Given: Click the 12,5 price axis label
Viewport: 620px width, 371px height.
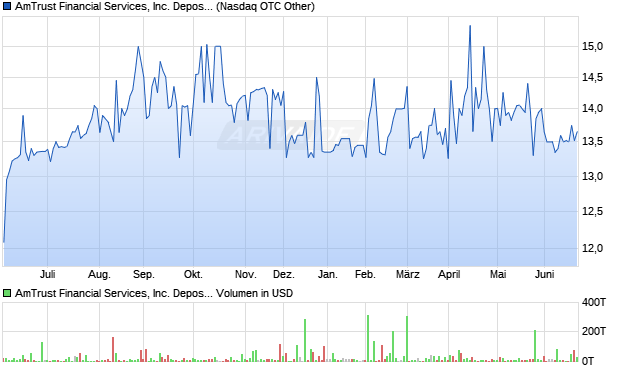Looking at the screenshot, I should [592, 212].
